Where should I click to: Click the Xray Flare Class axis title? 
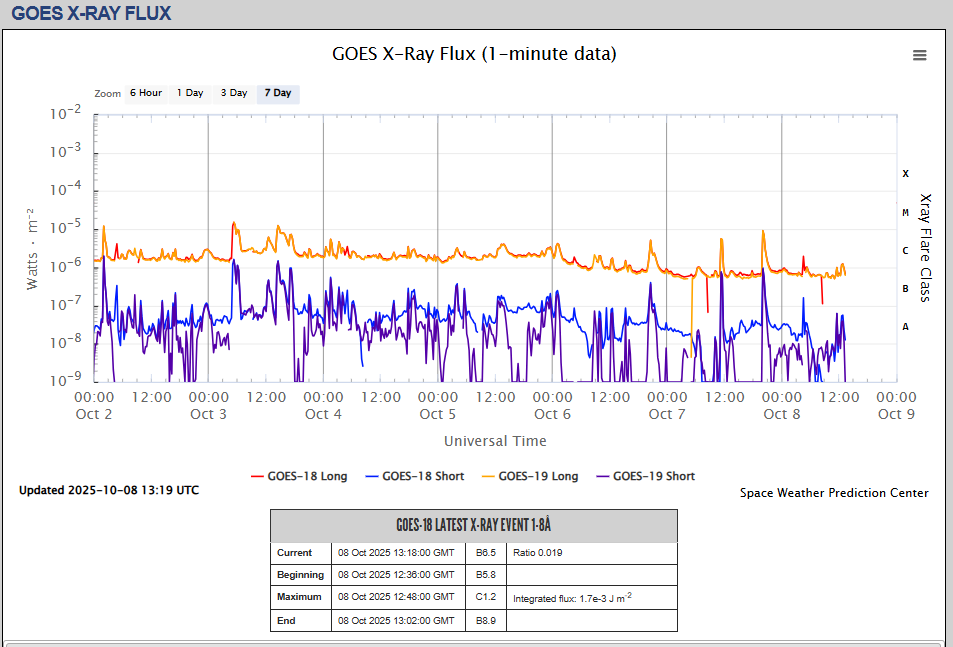click(925, 247)
